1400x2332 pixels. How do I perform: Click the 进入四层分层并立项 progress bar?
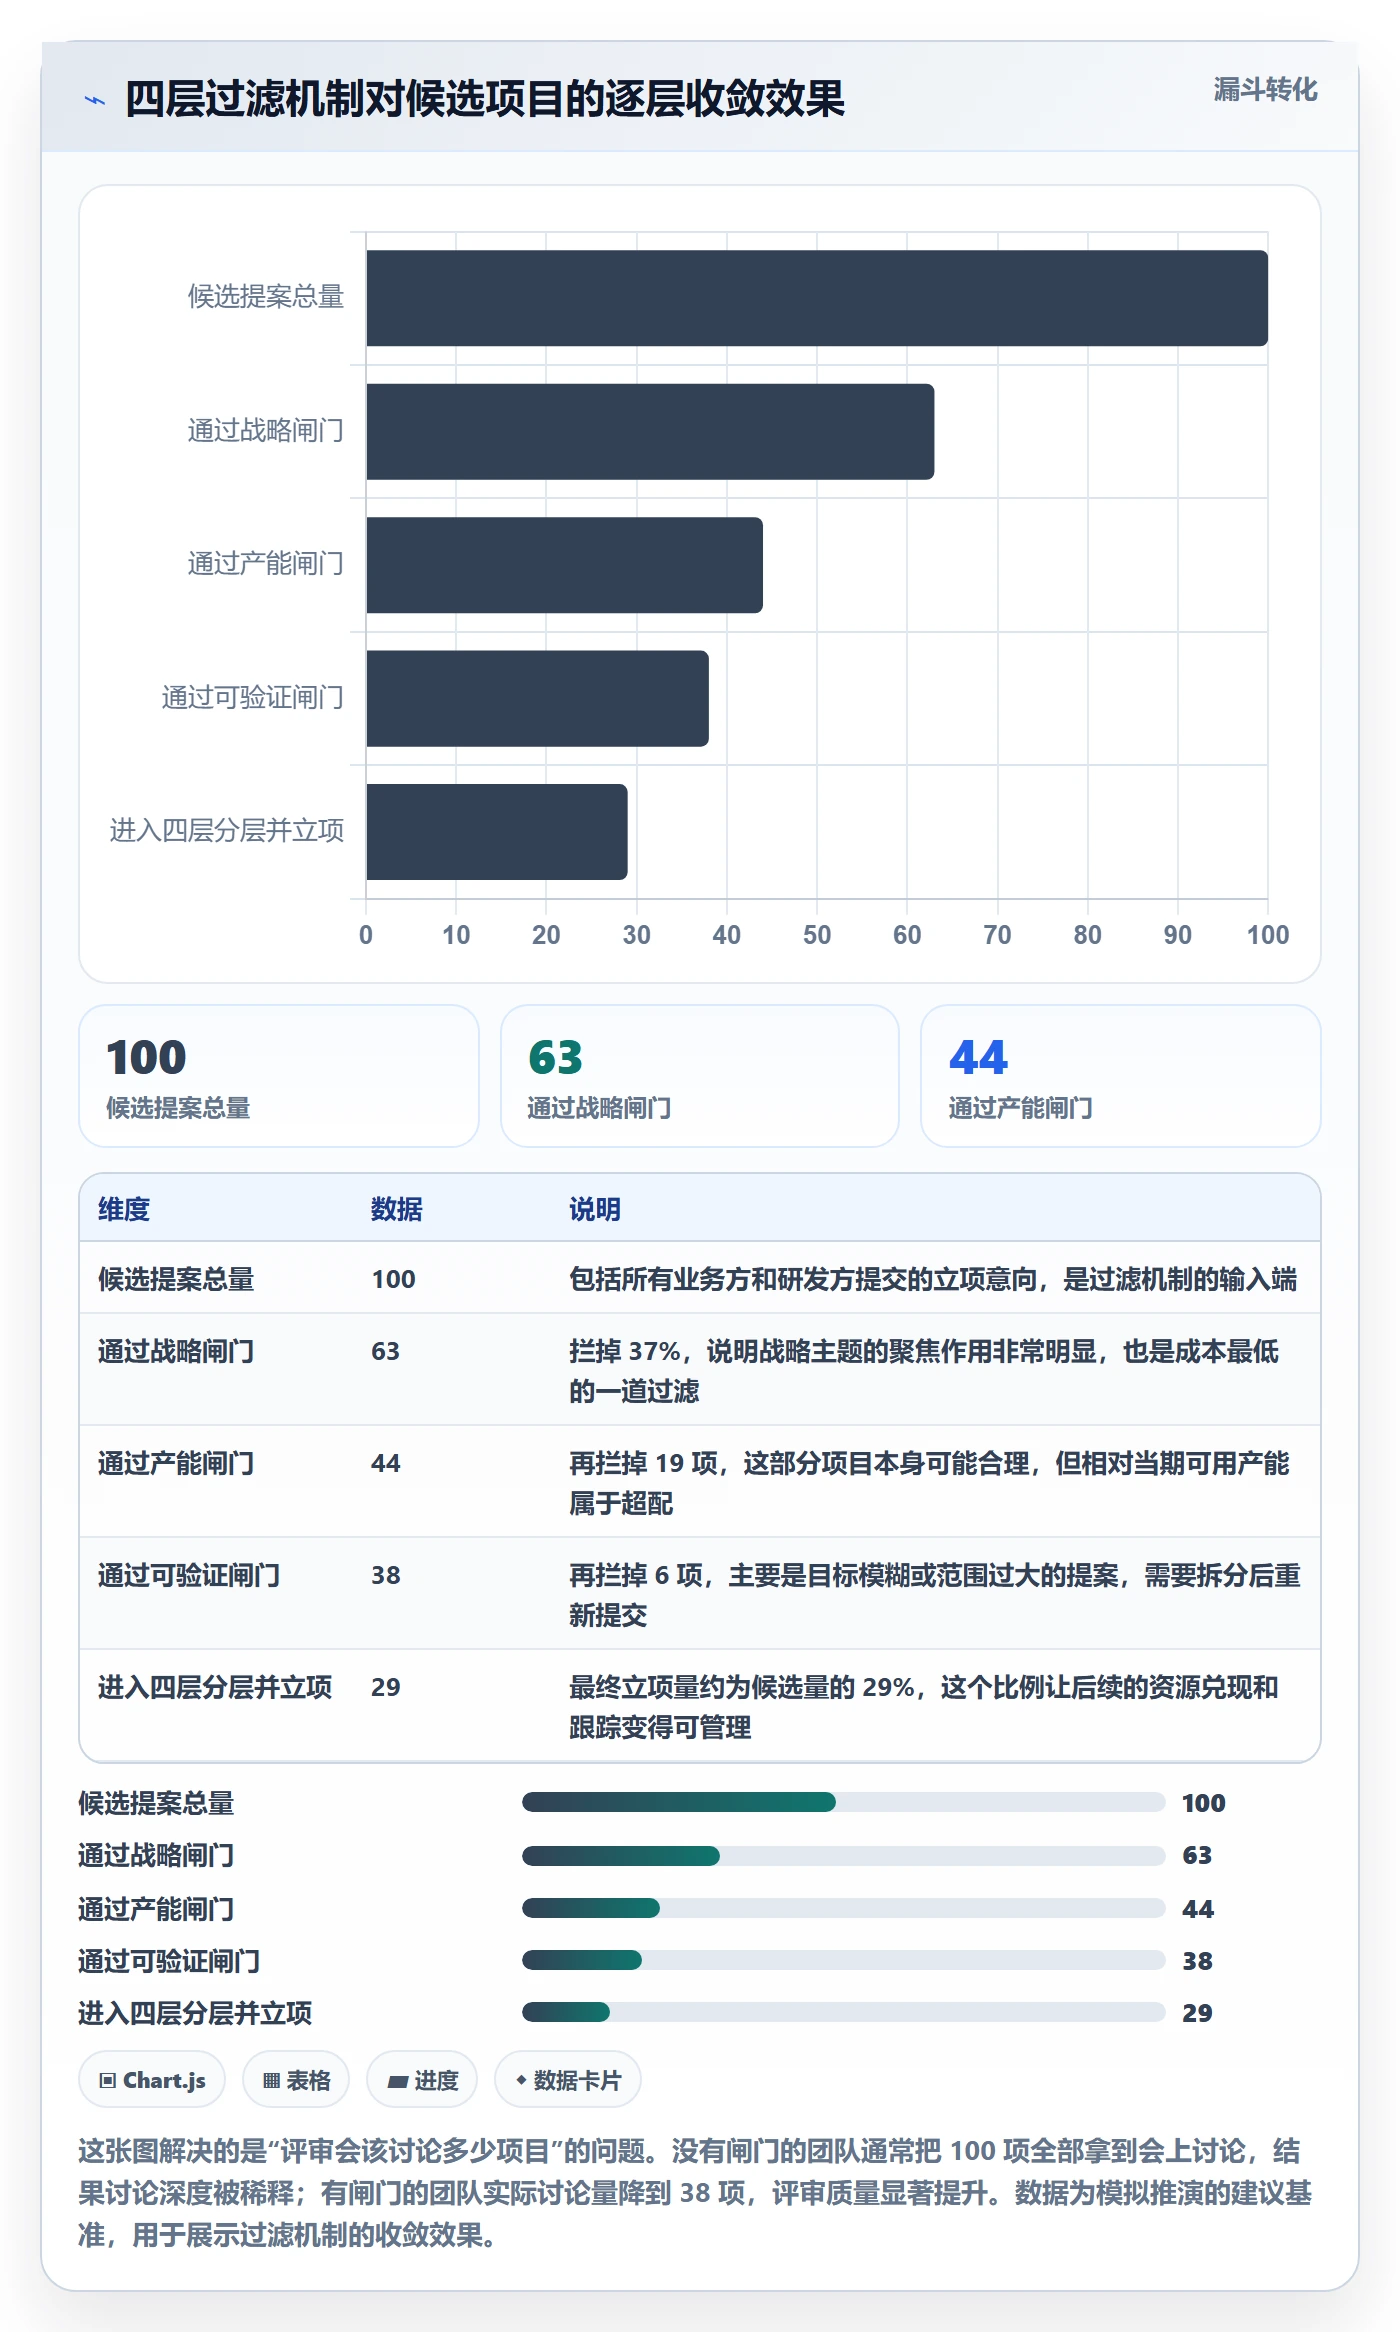coord(843,2012)
